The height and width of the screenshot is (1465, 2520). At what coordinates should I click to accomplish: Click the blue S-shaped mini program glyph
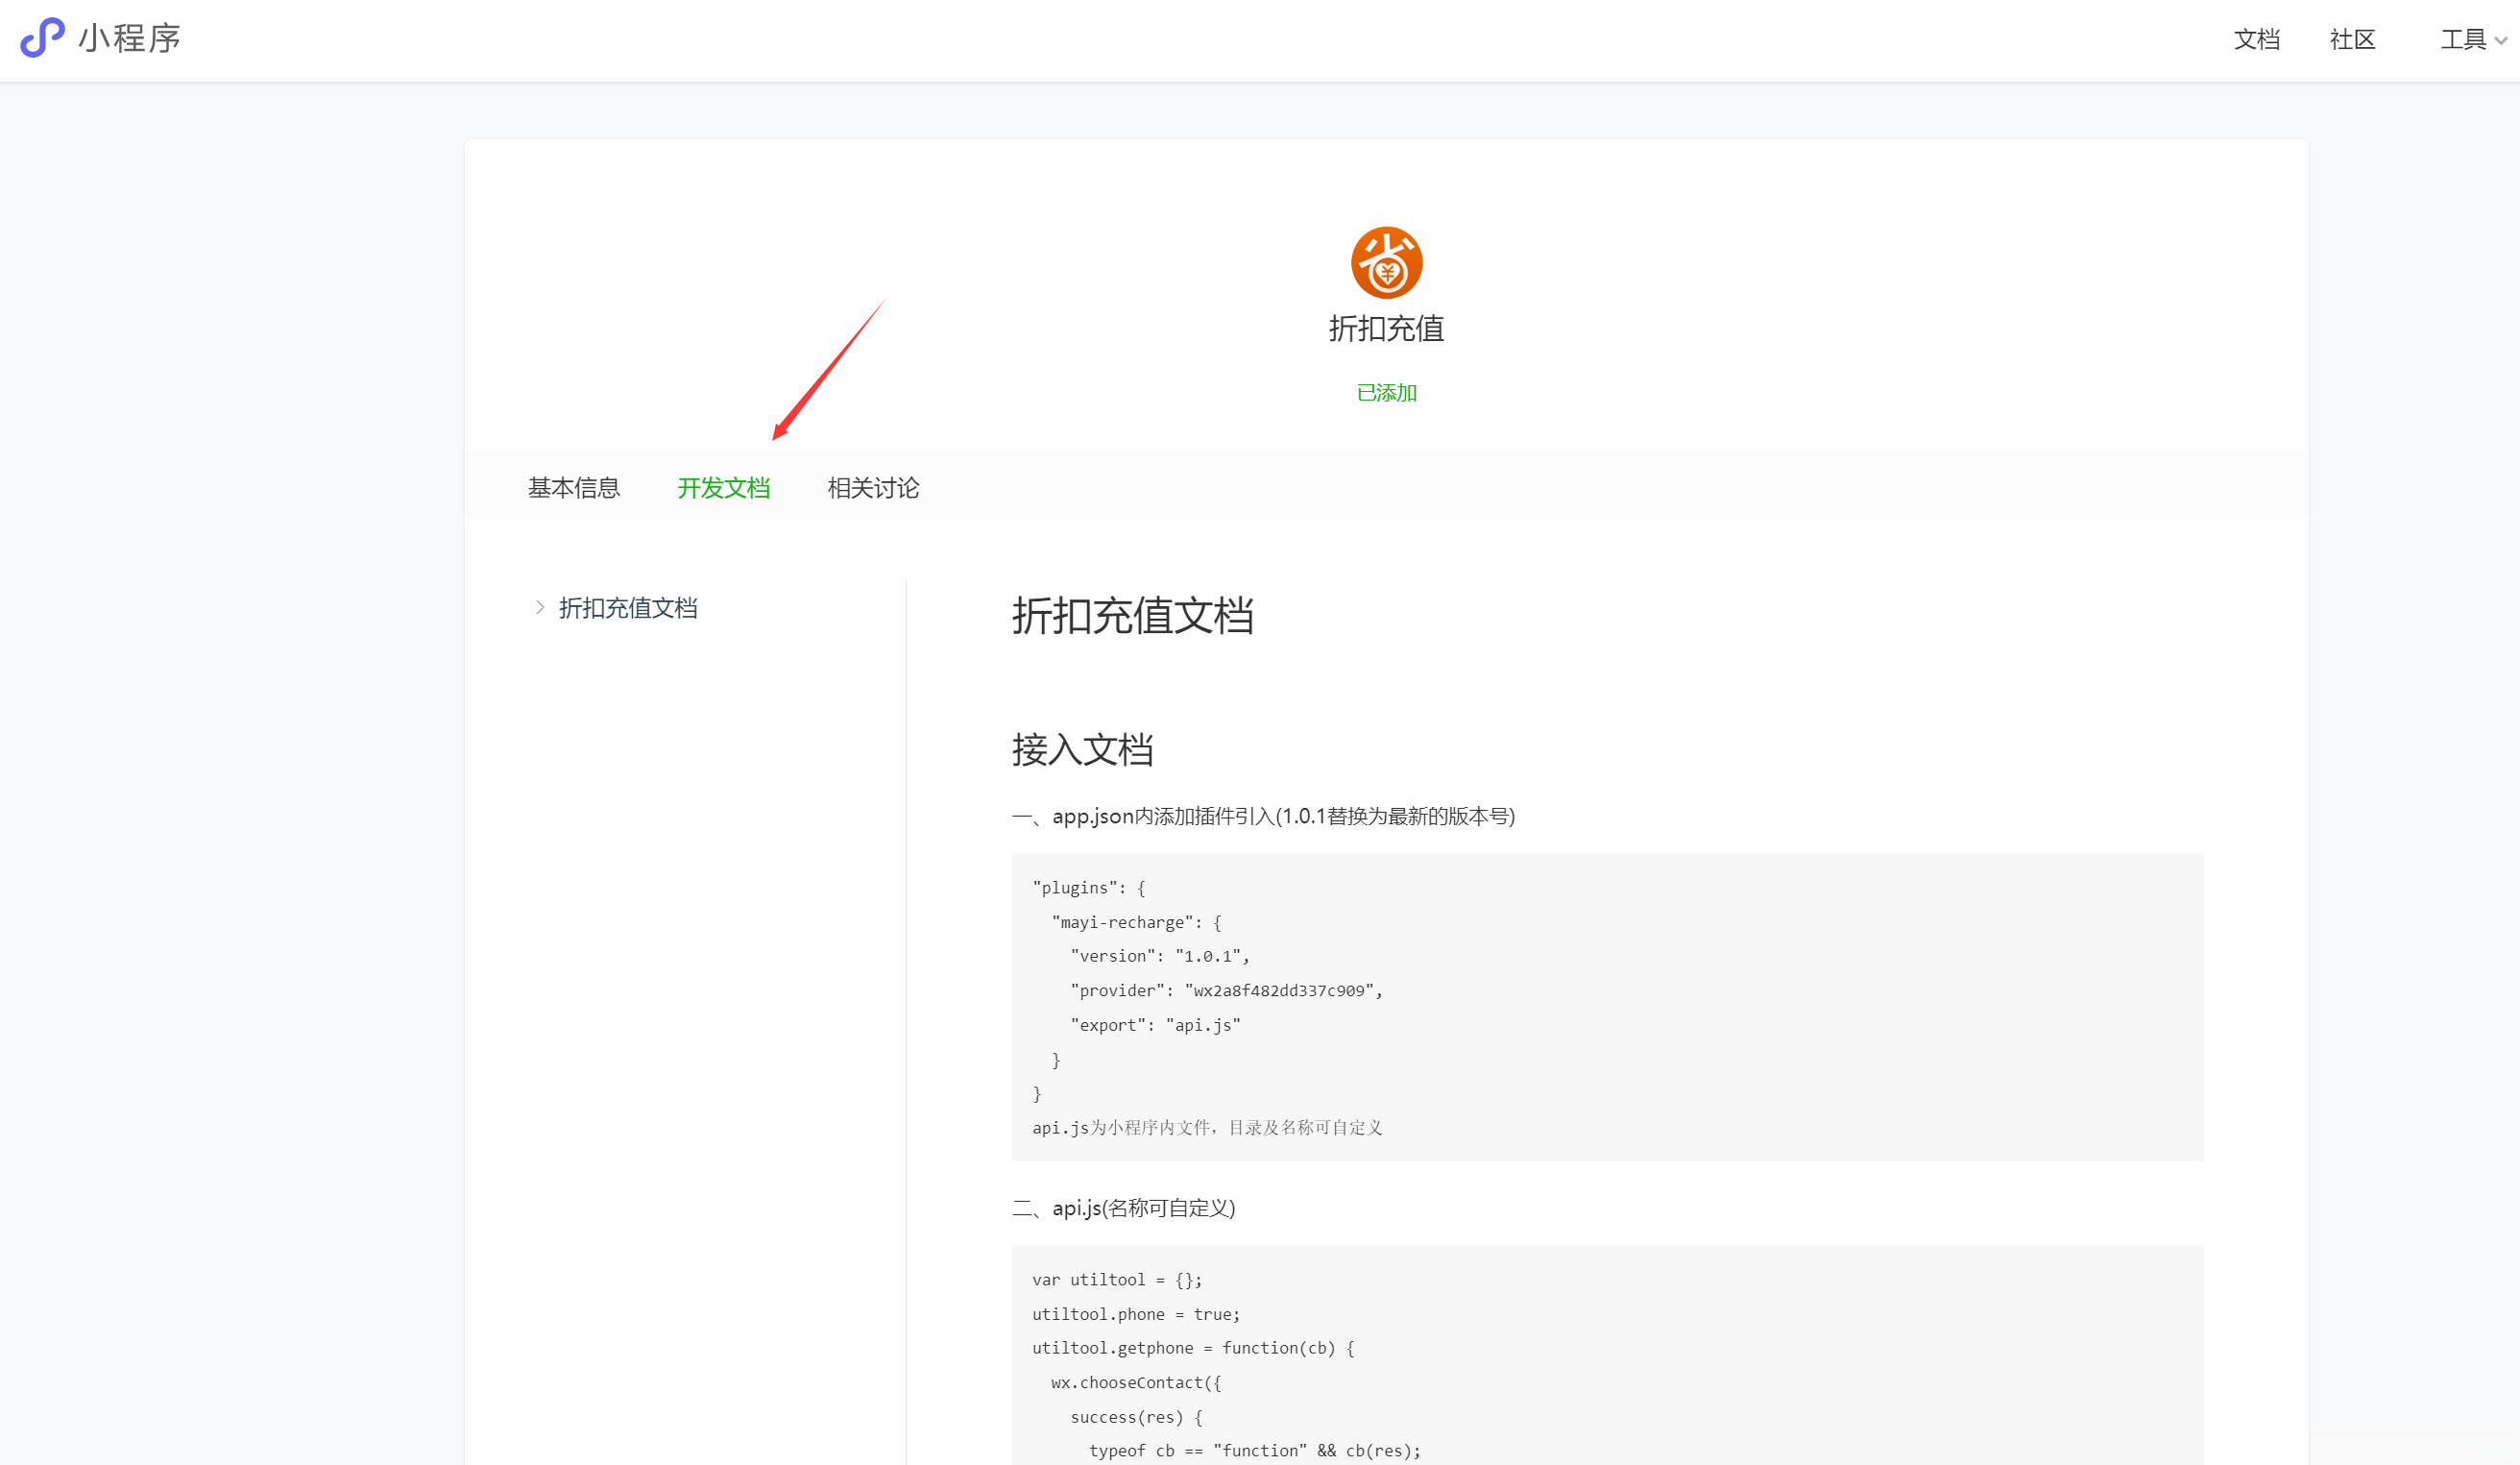pos(41,38)
